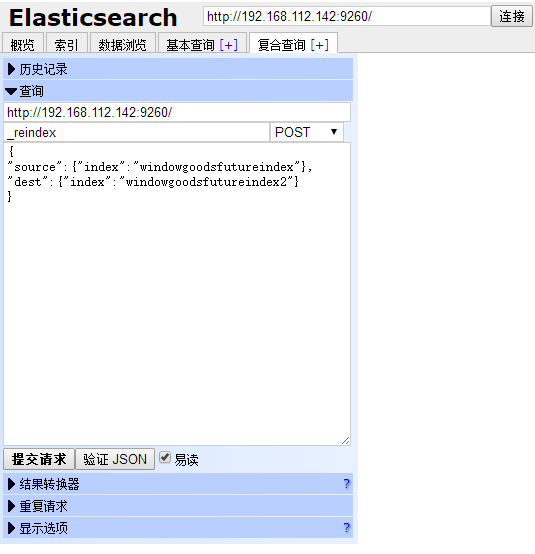Expand the 显示选项 section
The height and width of the screenshot is (554, 535).
pos(178,528)
